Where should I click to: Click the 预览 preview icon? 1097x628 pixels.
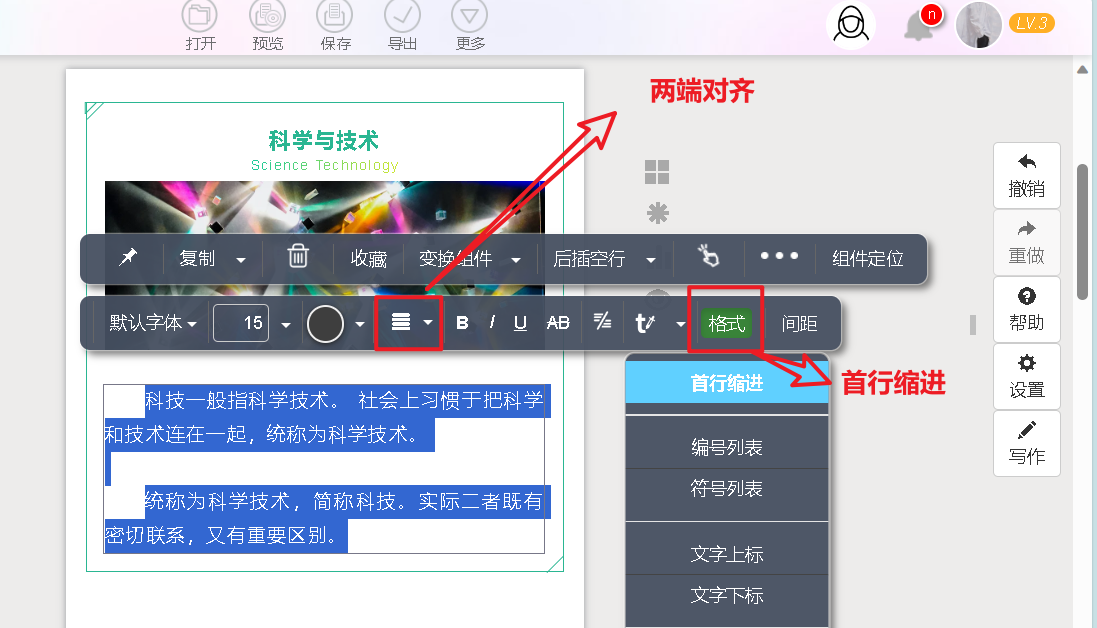pos(267,15)
